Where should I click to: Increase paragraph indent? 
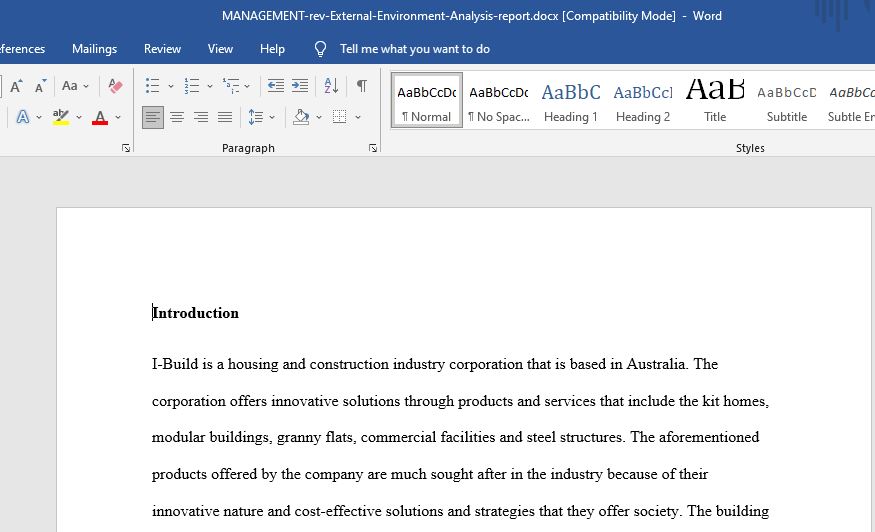tap(300, 86)
